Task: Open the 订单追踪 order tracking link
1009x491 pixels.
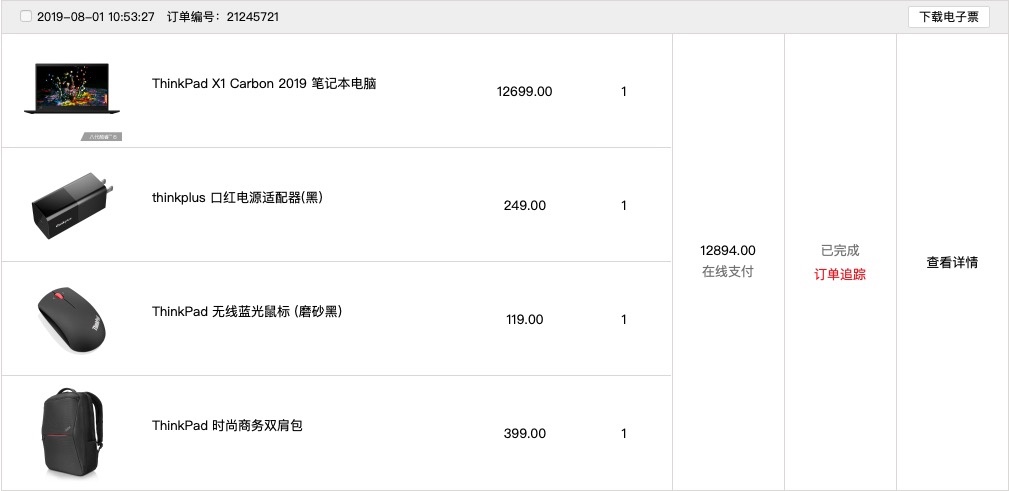Action: 840,275
